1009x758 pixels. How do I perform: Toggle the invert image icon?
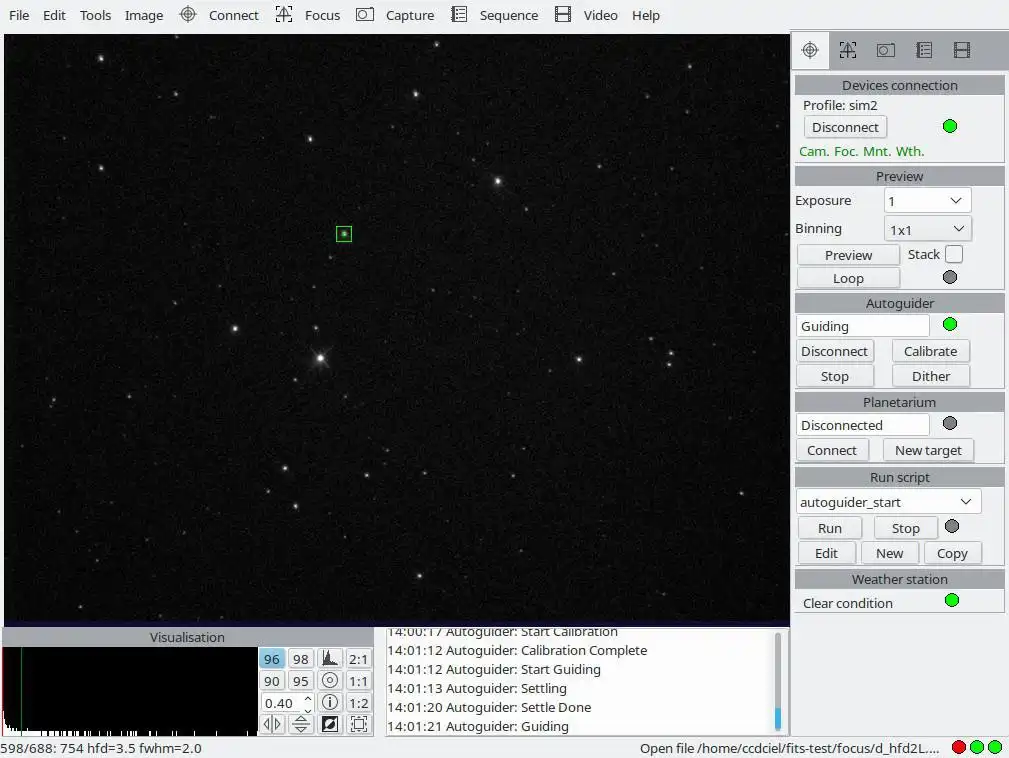tap(329, 725)
